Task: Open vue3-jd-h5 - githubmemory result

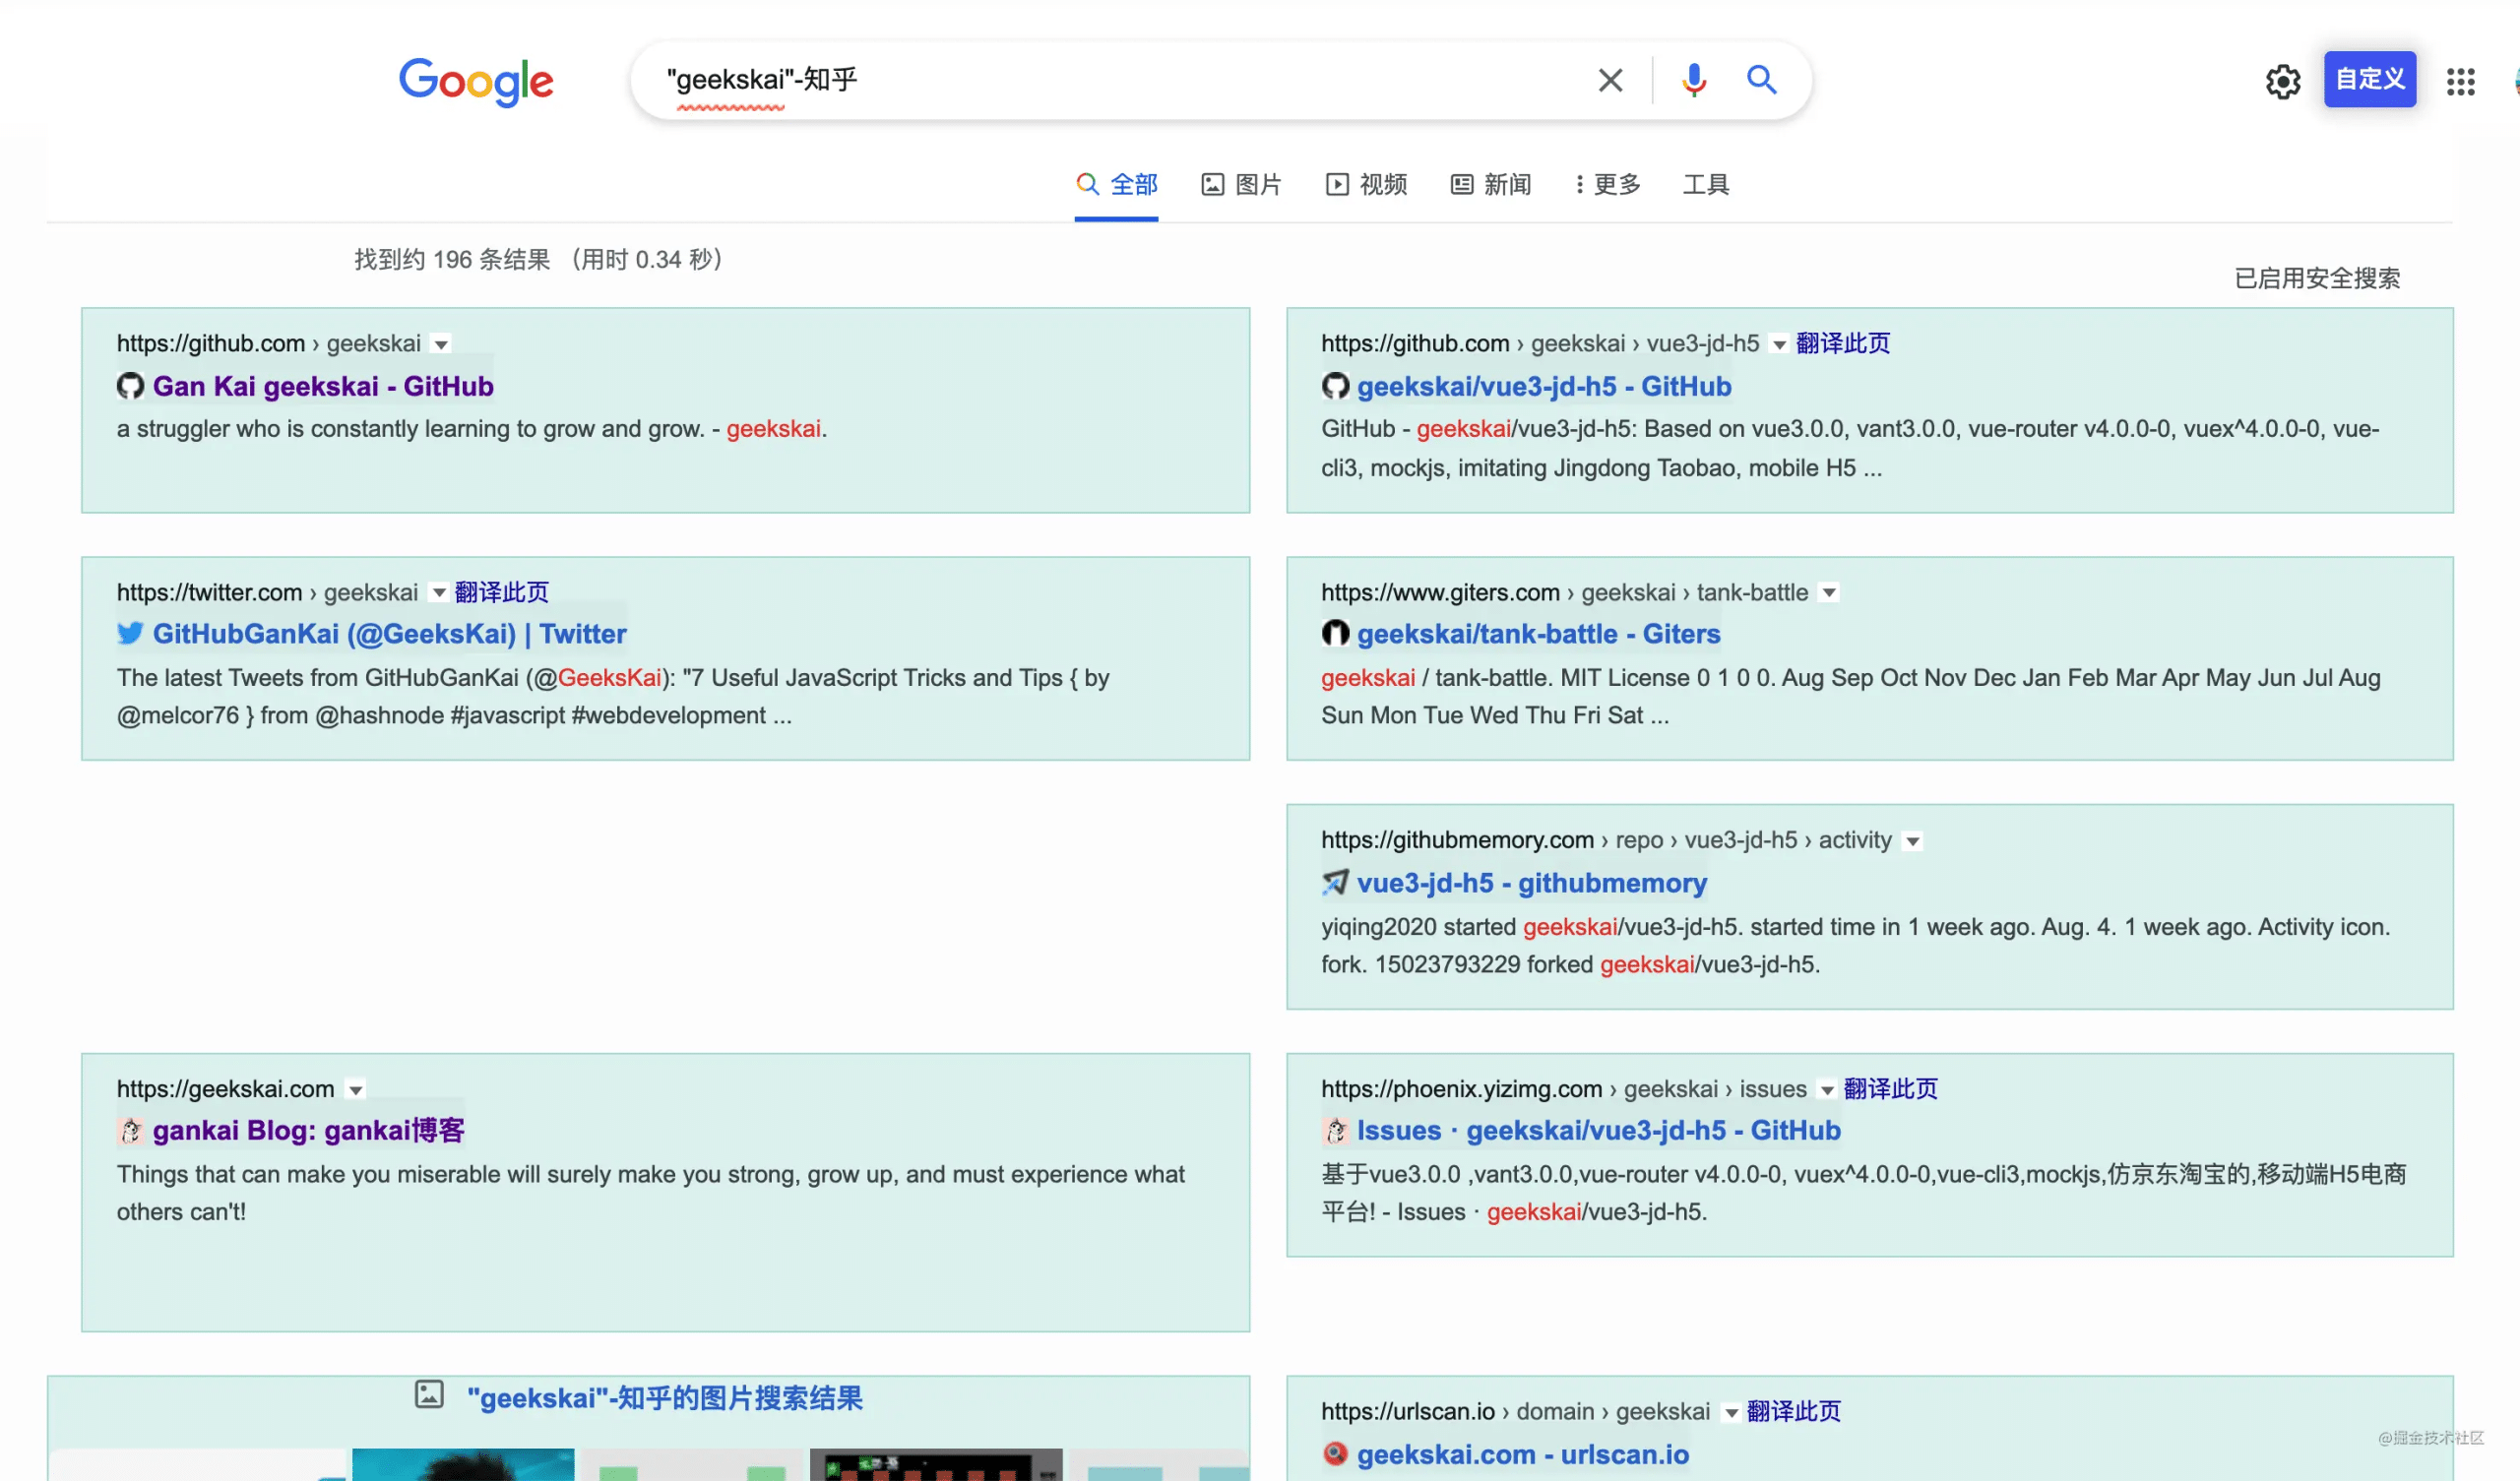Action: pos(1532,882)
